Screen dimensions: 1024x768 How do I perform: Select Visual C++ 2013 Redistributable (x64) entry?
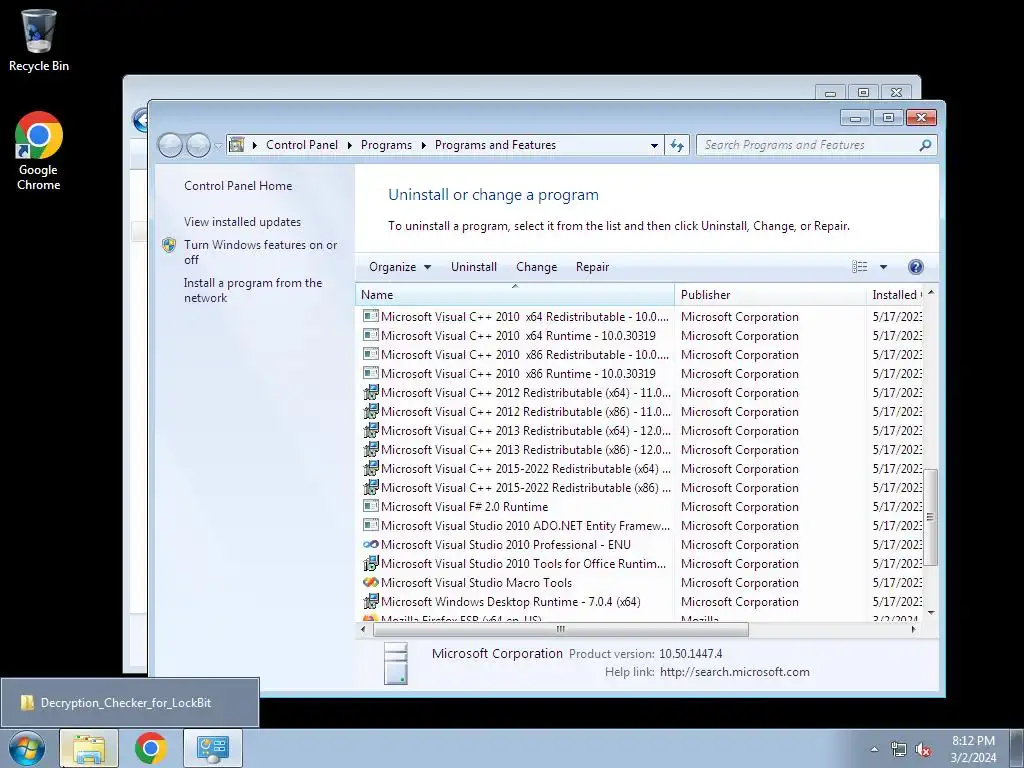pyautogui.click(x=515, y=430)
